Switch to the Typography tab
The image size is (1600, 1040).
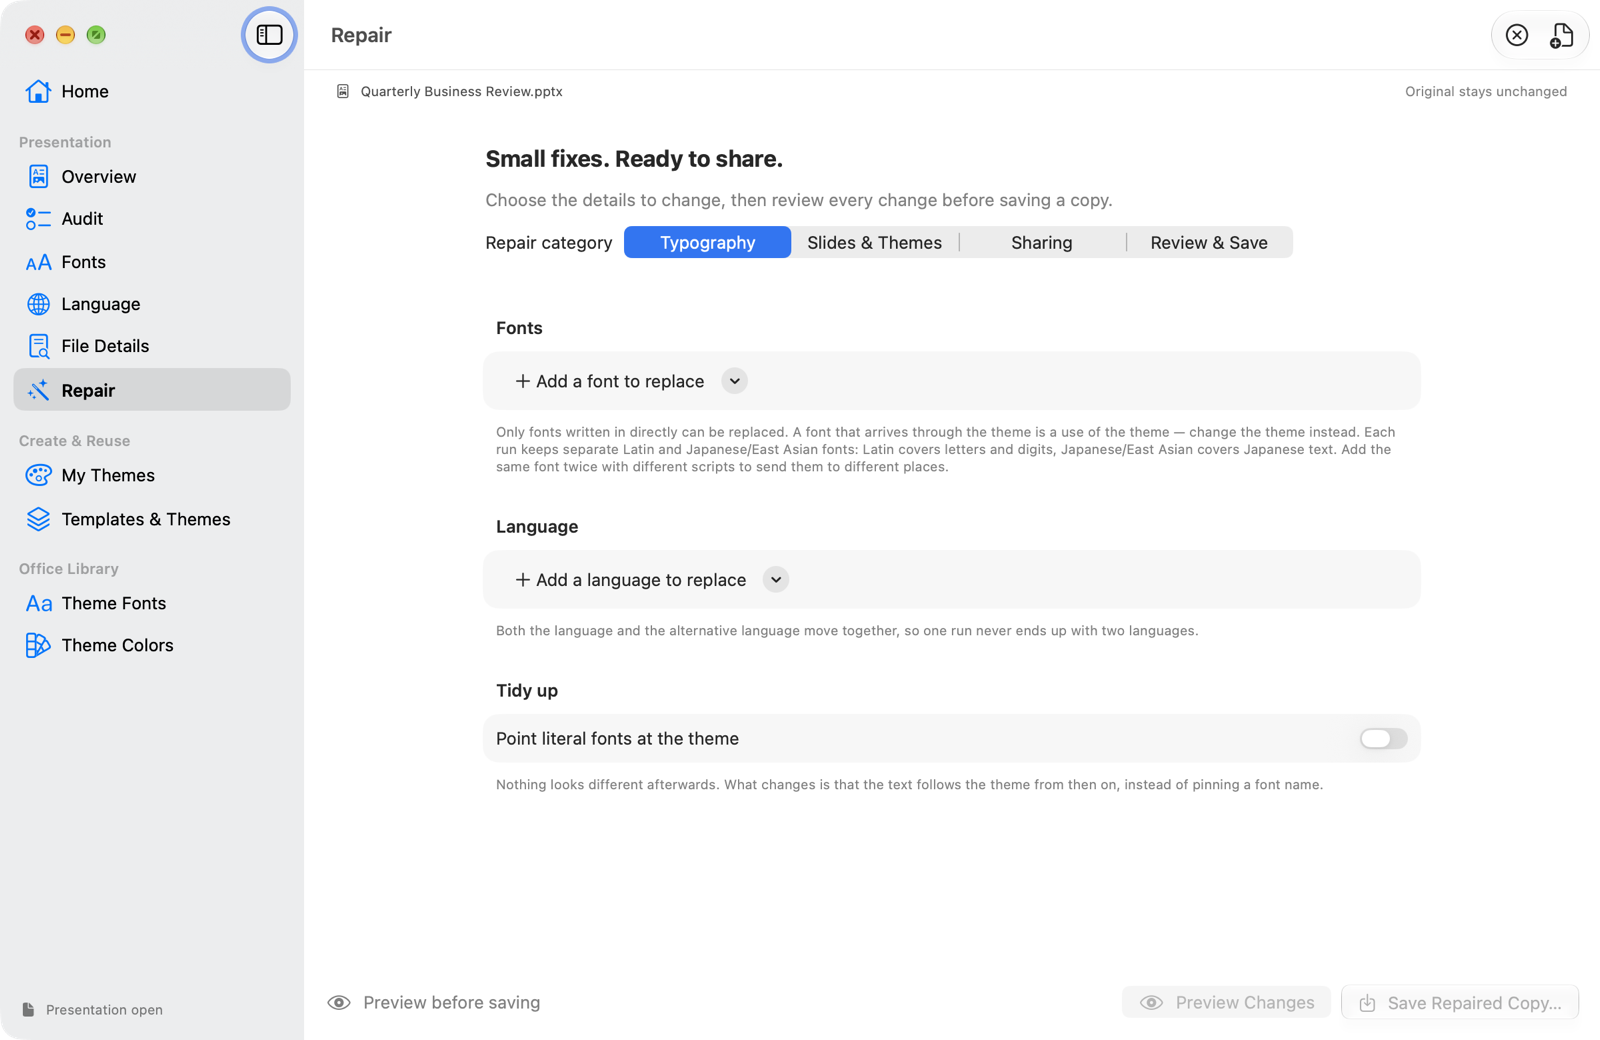click(708, 243)
